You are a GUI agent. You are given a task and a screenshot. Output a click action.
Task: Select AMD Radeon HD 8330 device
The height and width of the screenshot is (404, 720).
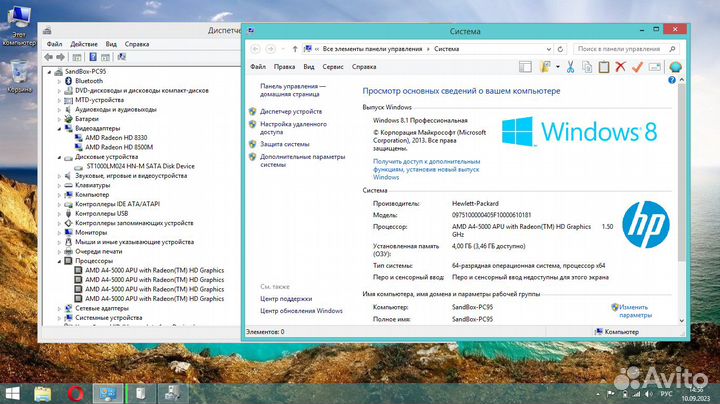pyautogui.click(x=116, y=138)
